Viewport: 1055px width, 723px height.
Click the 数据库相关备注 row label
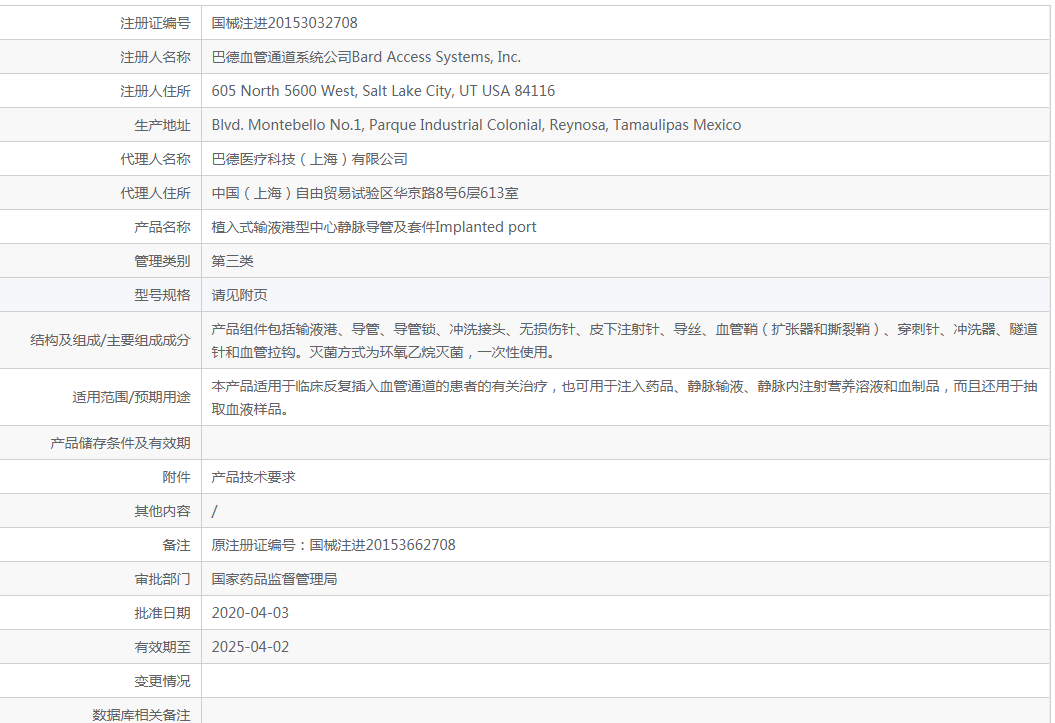tap(141, 714)
